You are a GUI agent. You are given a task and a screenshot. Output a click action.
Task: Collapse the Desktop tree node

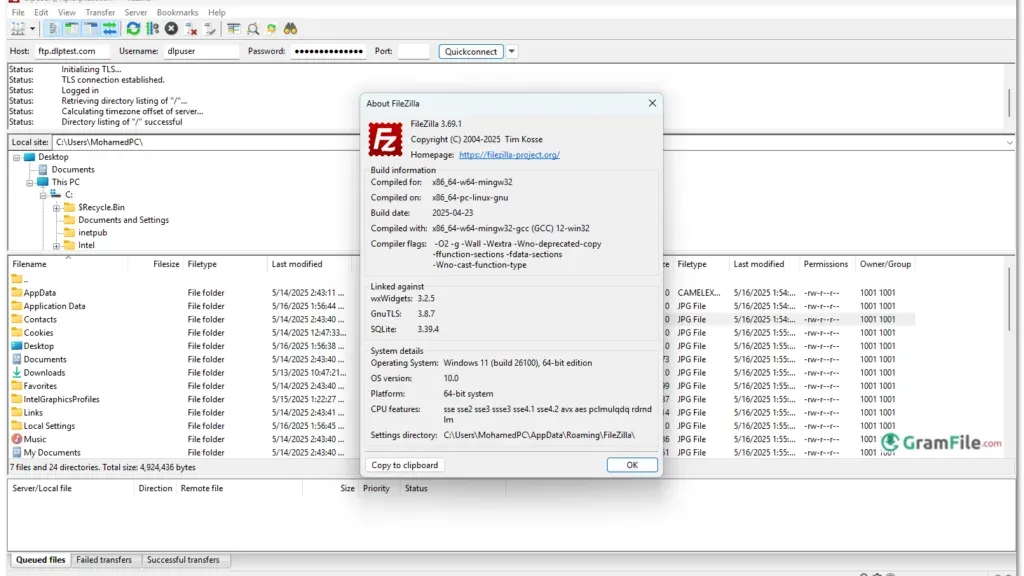16,157
